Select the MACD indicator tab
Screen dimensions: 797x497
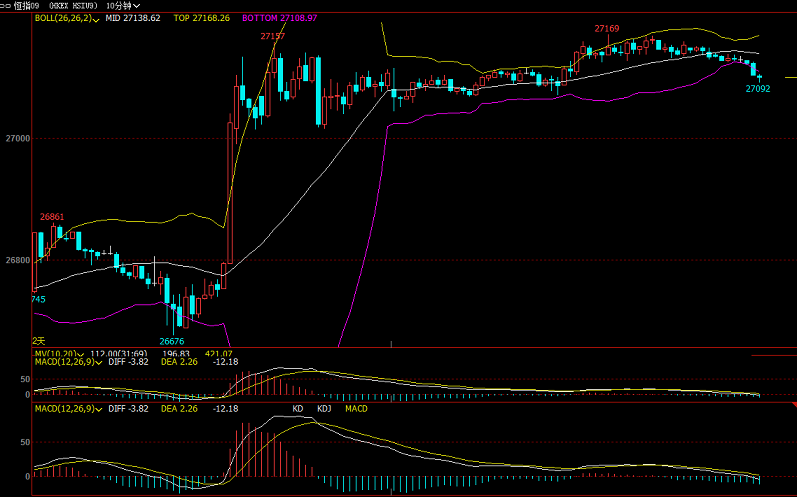pyautogui.click(x=356, y=409)
